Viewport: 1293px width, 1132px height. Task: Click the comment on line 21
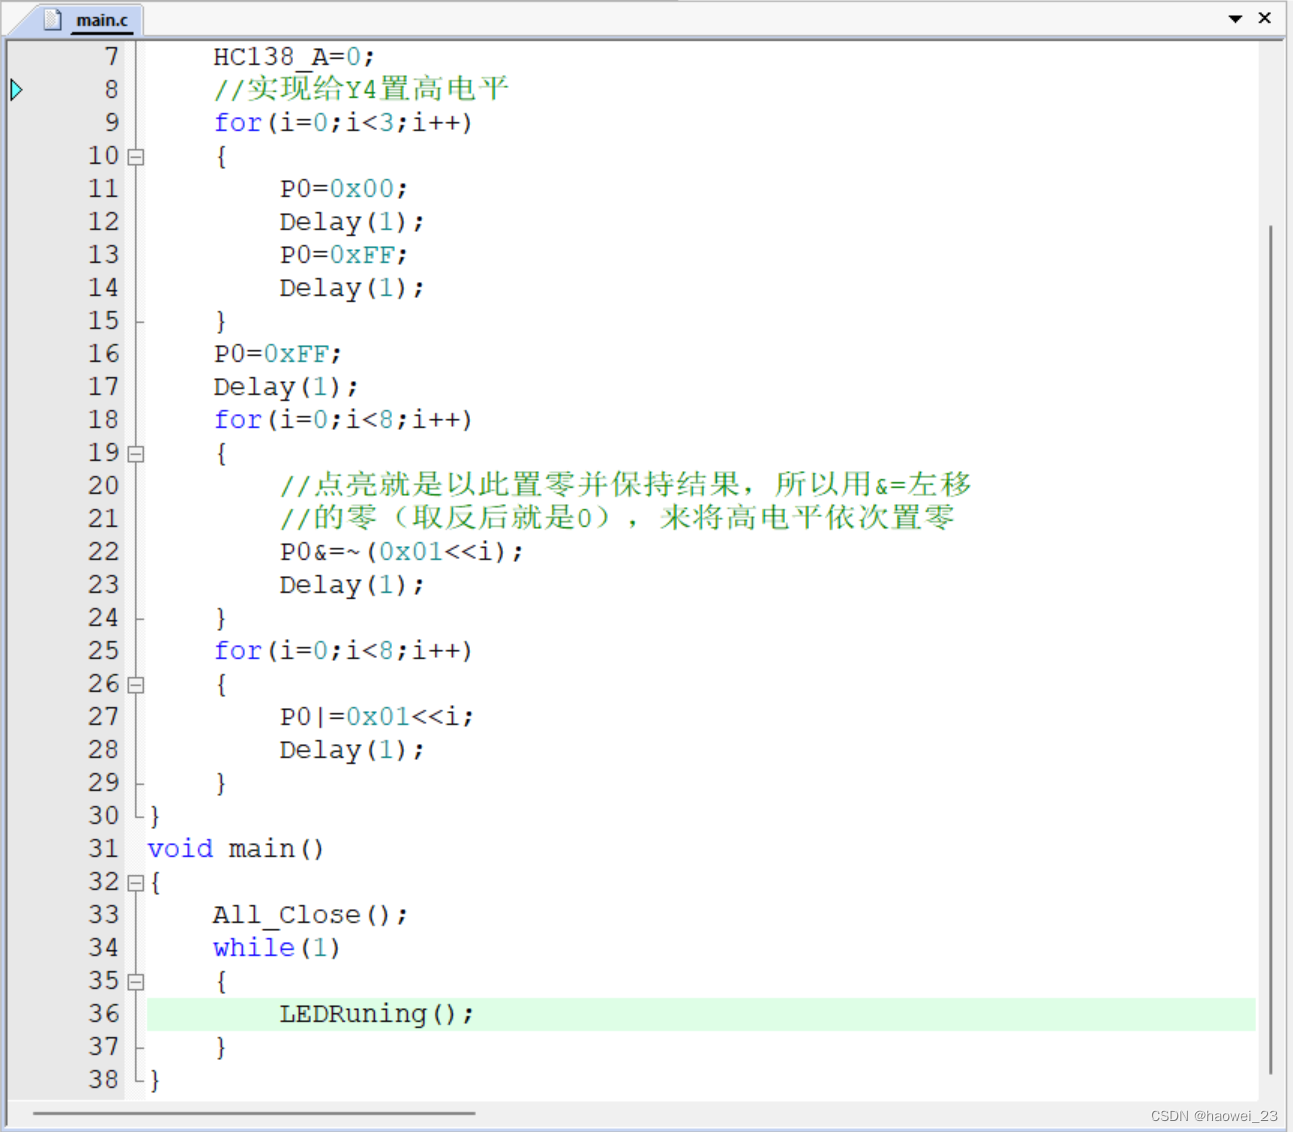(617, 518)
